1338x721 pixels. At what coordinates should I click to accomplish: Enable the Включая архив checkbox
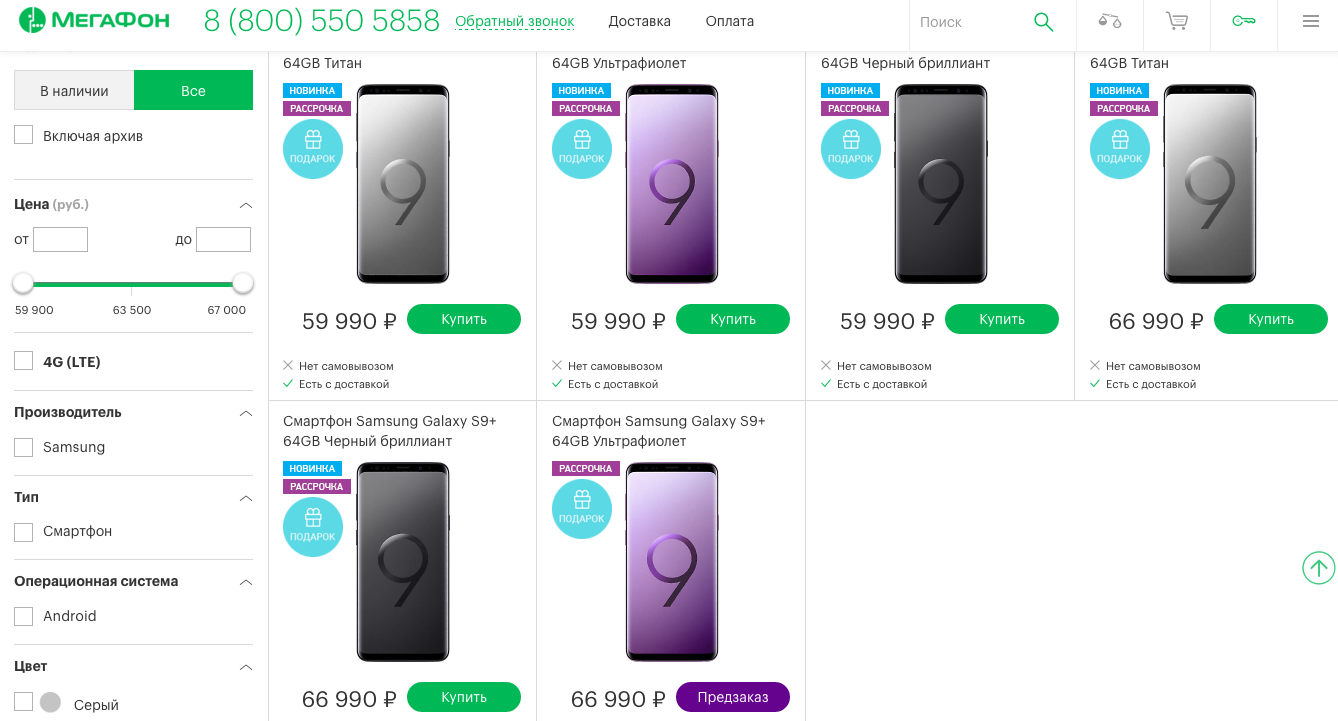[x=24, y=135]
